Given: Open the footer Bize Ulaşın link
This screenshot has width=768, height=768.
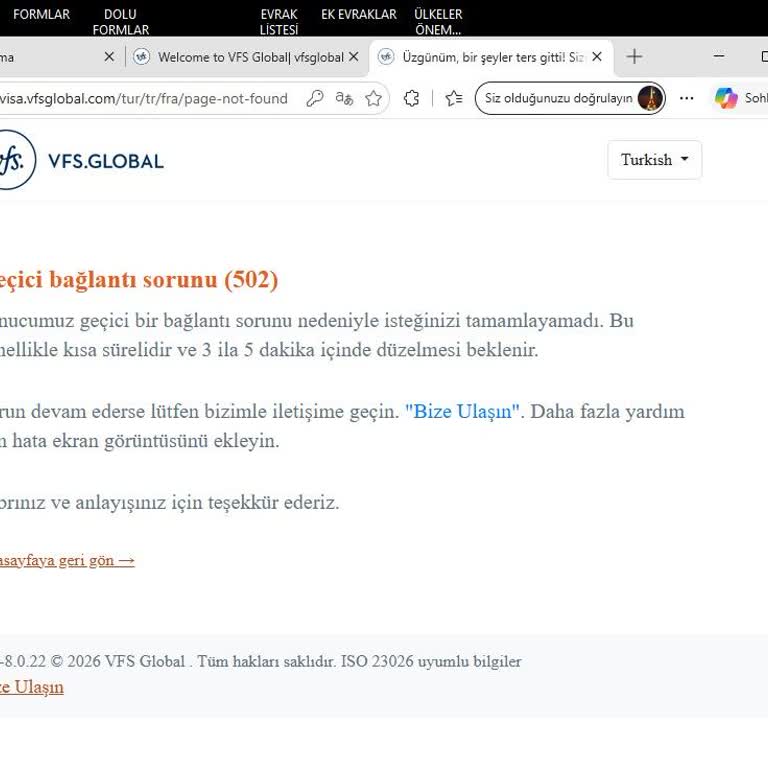Looking at the screenshot, I should 32,687.
